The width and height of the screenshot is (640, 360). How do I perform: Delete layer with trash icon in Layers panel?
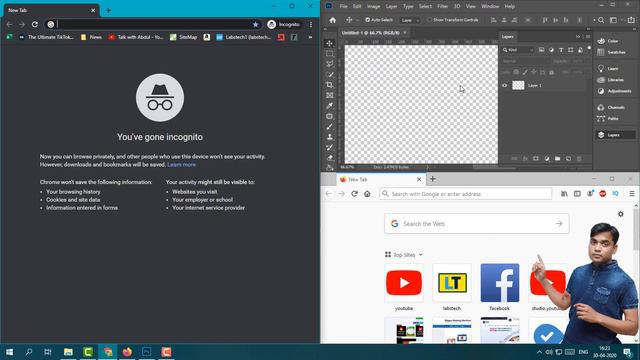tap(579, 158)
